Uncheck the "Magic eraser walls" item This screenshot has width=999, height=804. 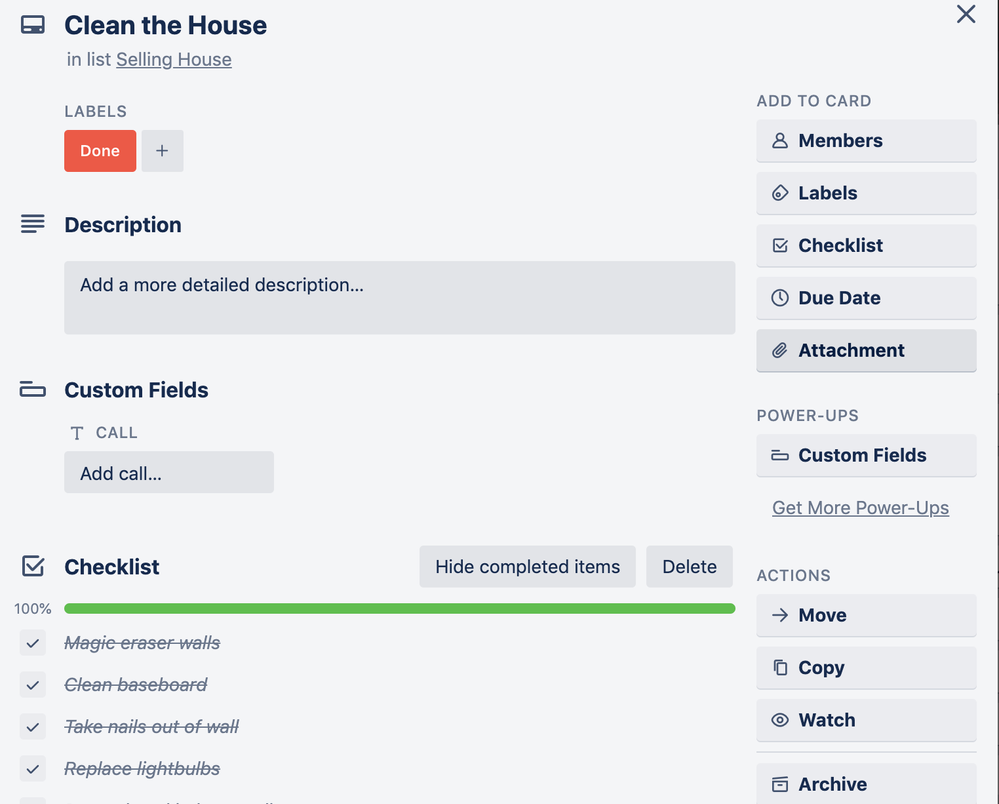[x=32, y=643]
